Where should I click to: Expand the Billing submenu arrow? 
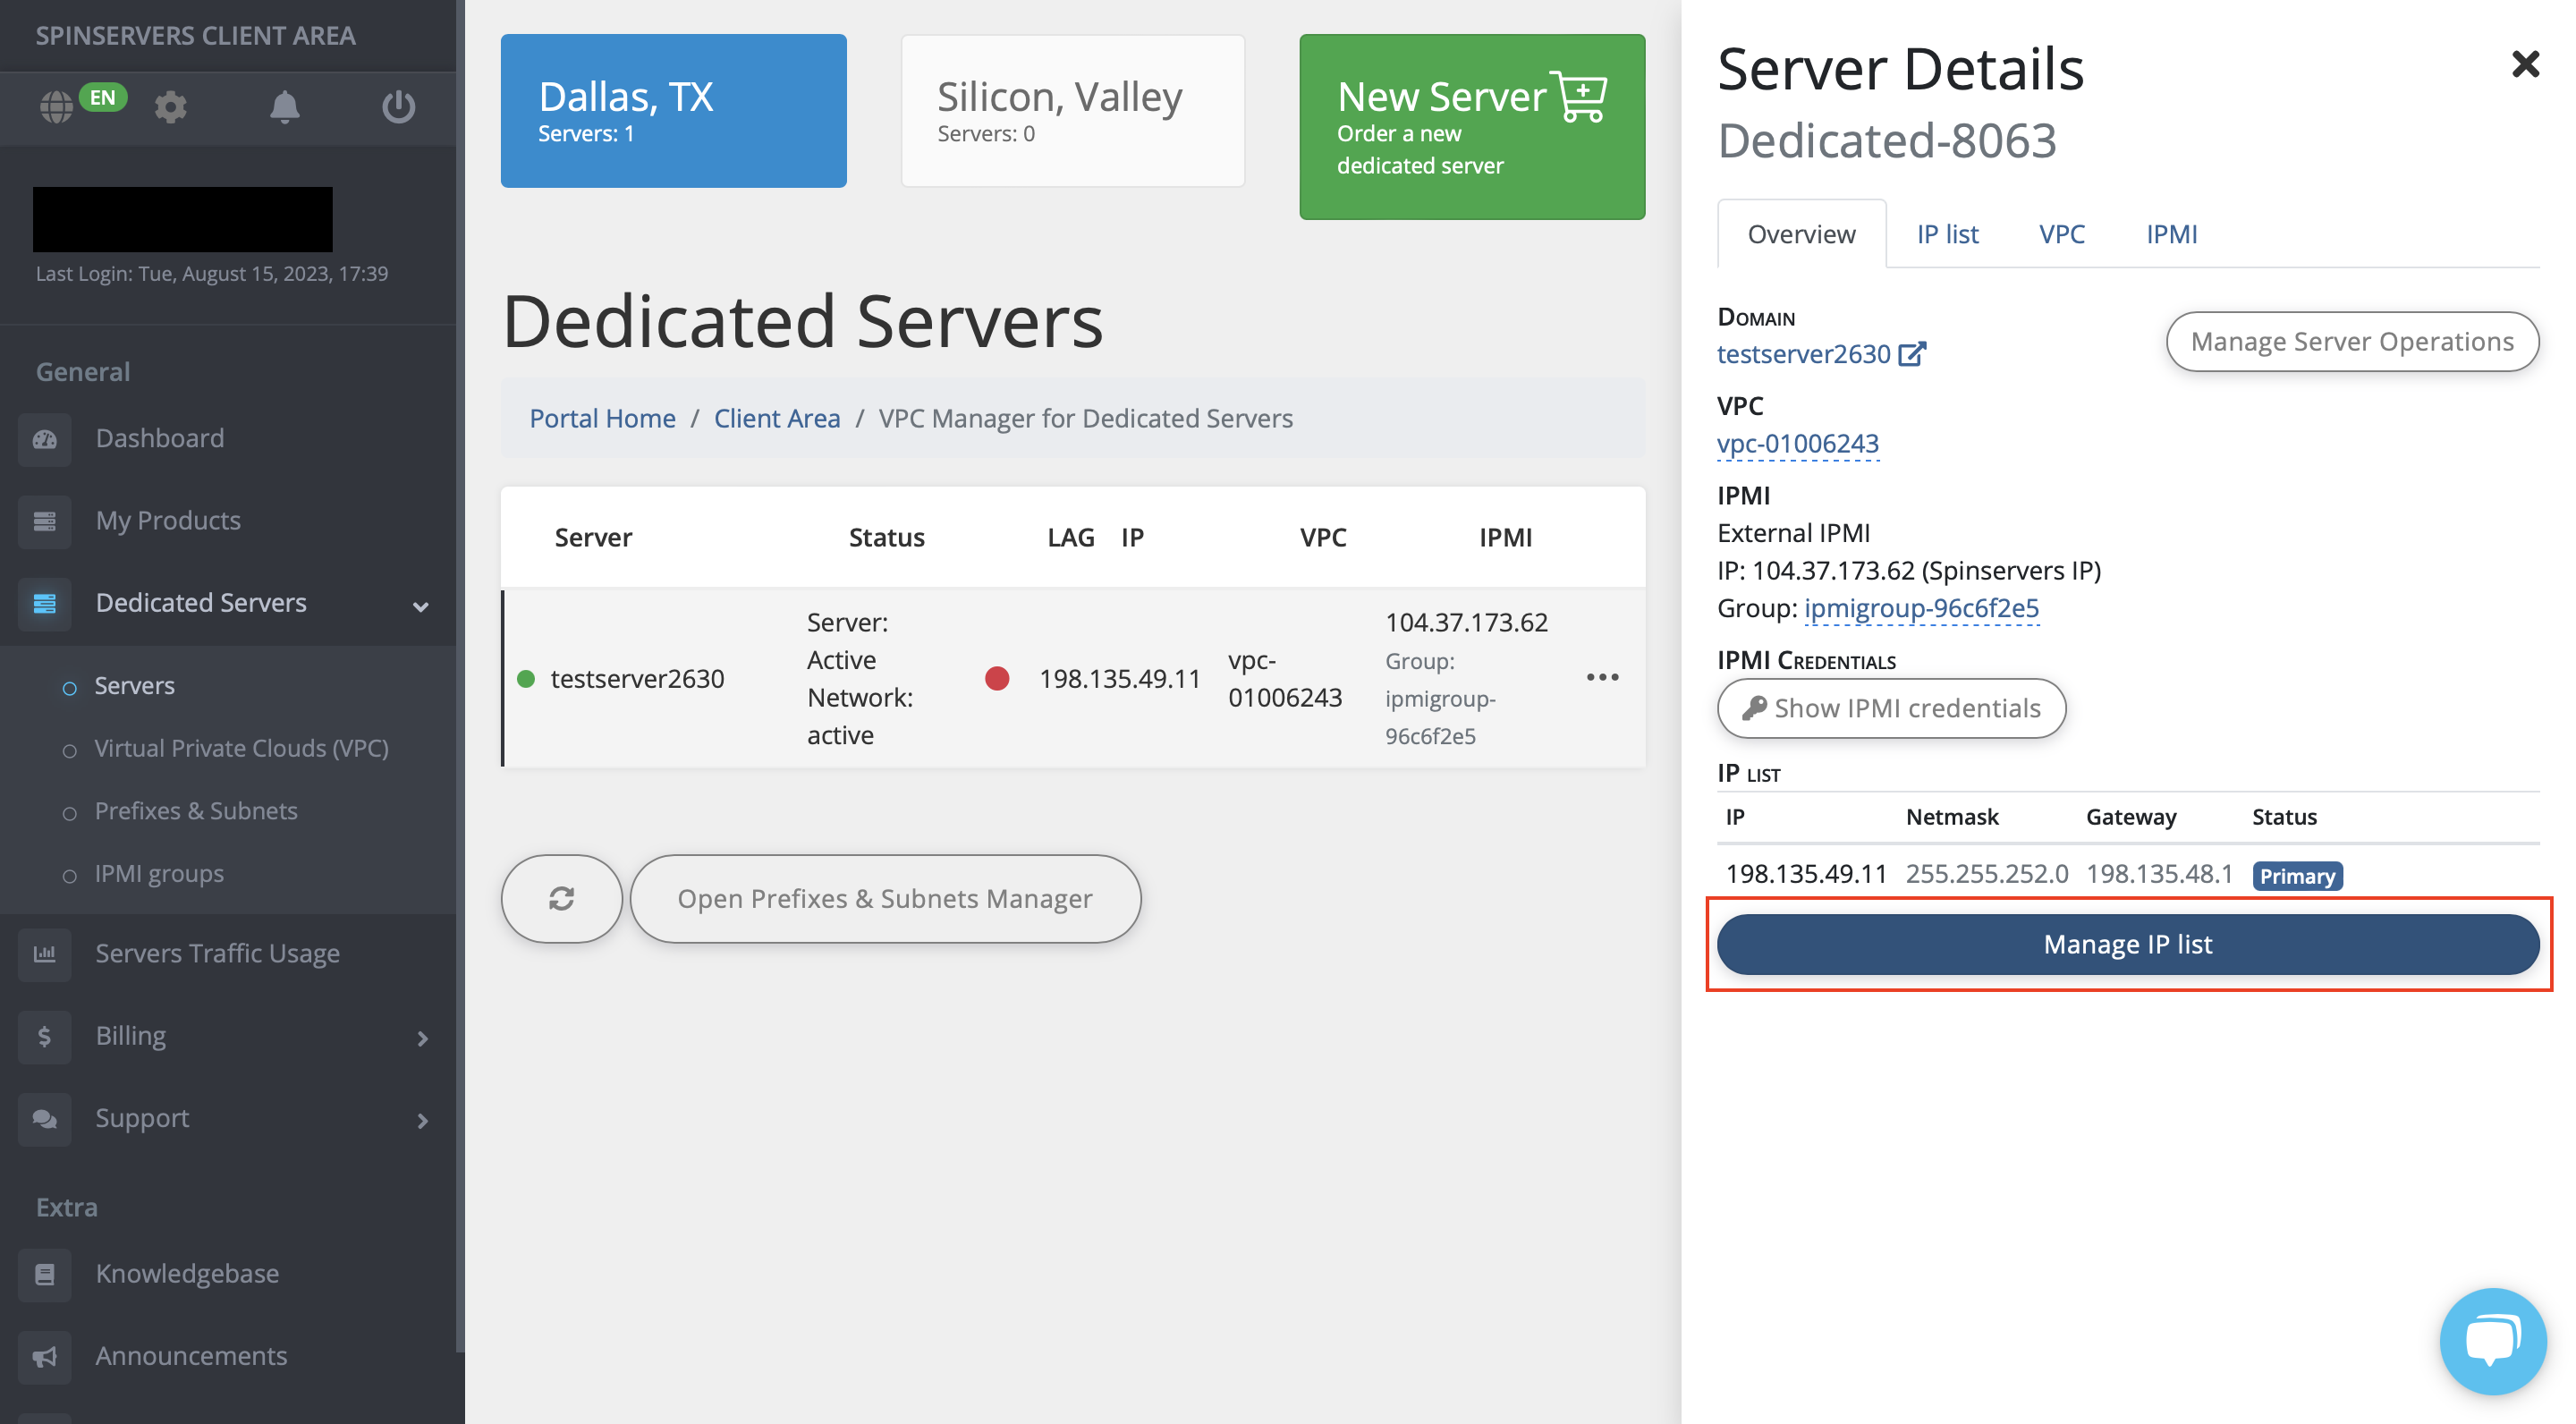point(422,1038)
